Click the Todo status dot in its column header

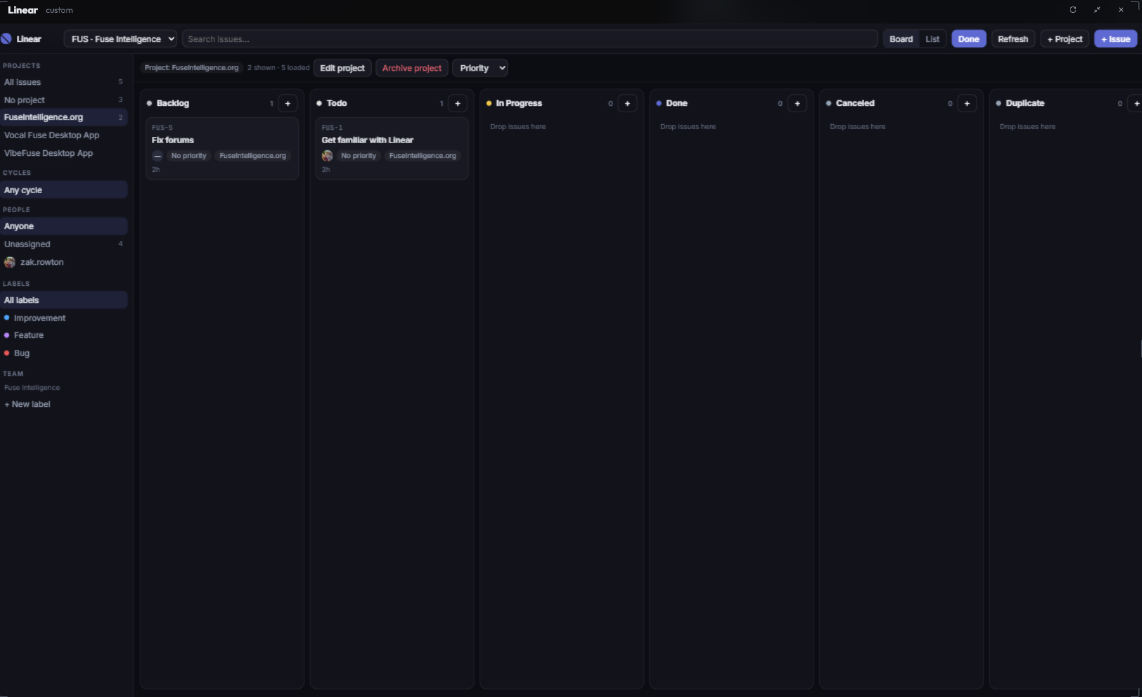tap(319, 103)
